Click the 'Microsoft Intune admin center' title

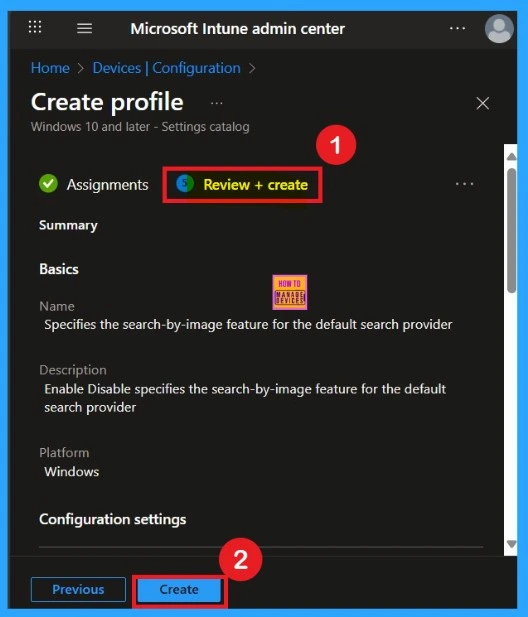click(238, 29)
